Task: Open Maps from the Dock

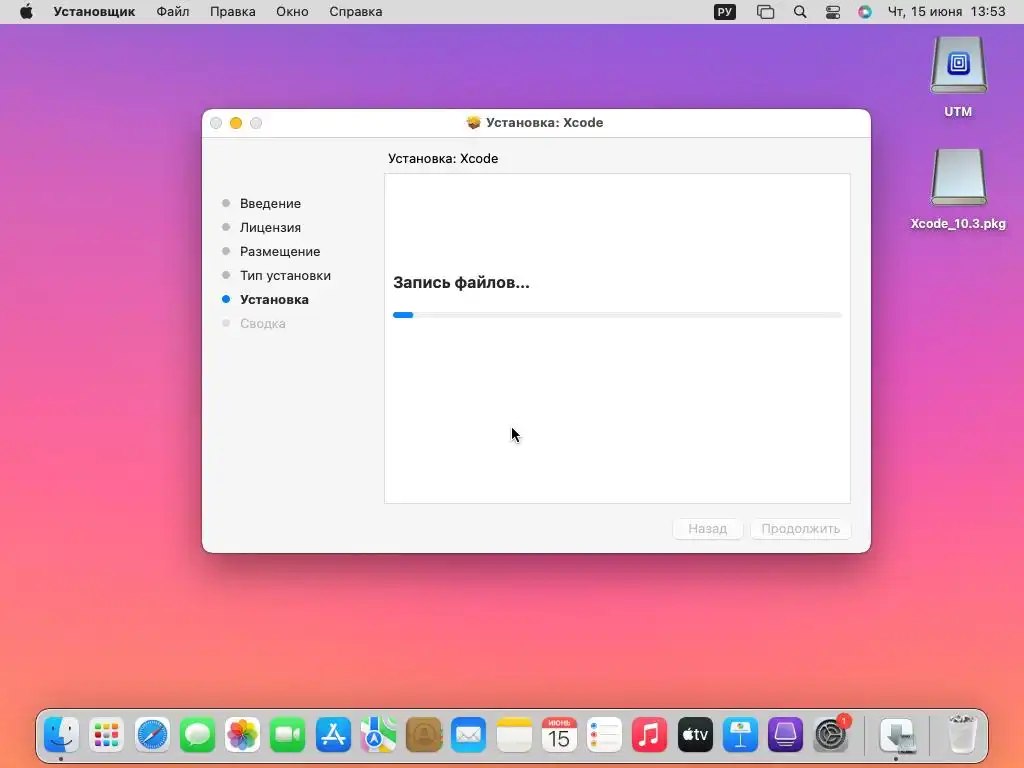Action: coord(378,735)
